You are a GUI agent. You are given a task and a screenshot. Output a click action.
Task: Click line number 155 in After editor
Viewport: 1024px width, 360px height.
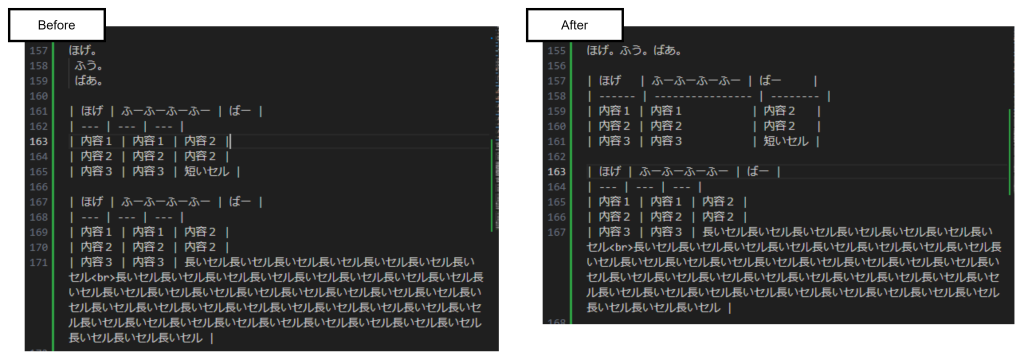click(x=556, y=50)
